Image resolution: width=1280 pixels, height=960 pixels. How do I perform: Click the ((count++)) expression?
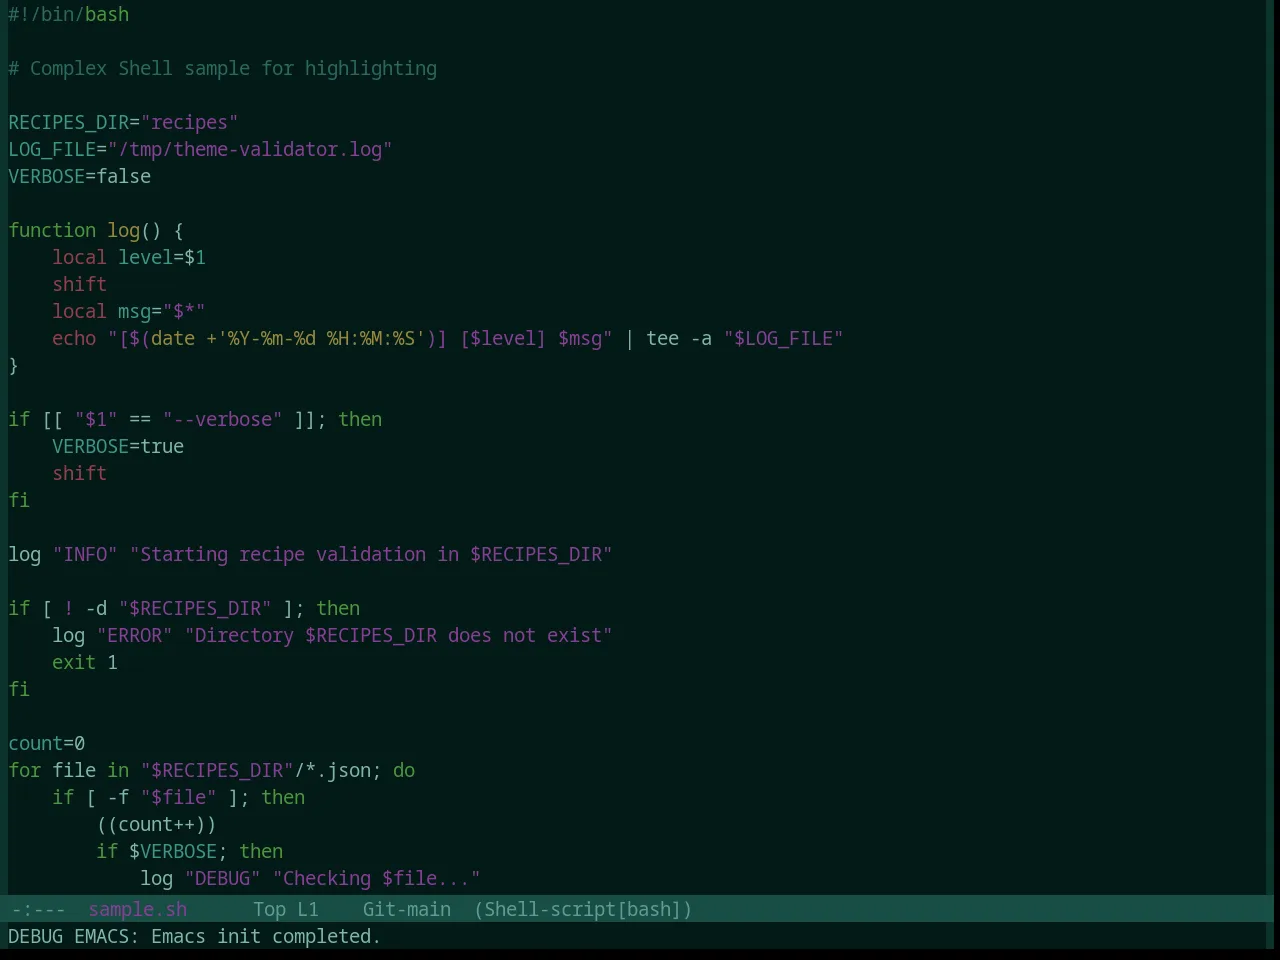click(157, 824)
